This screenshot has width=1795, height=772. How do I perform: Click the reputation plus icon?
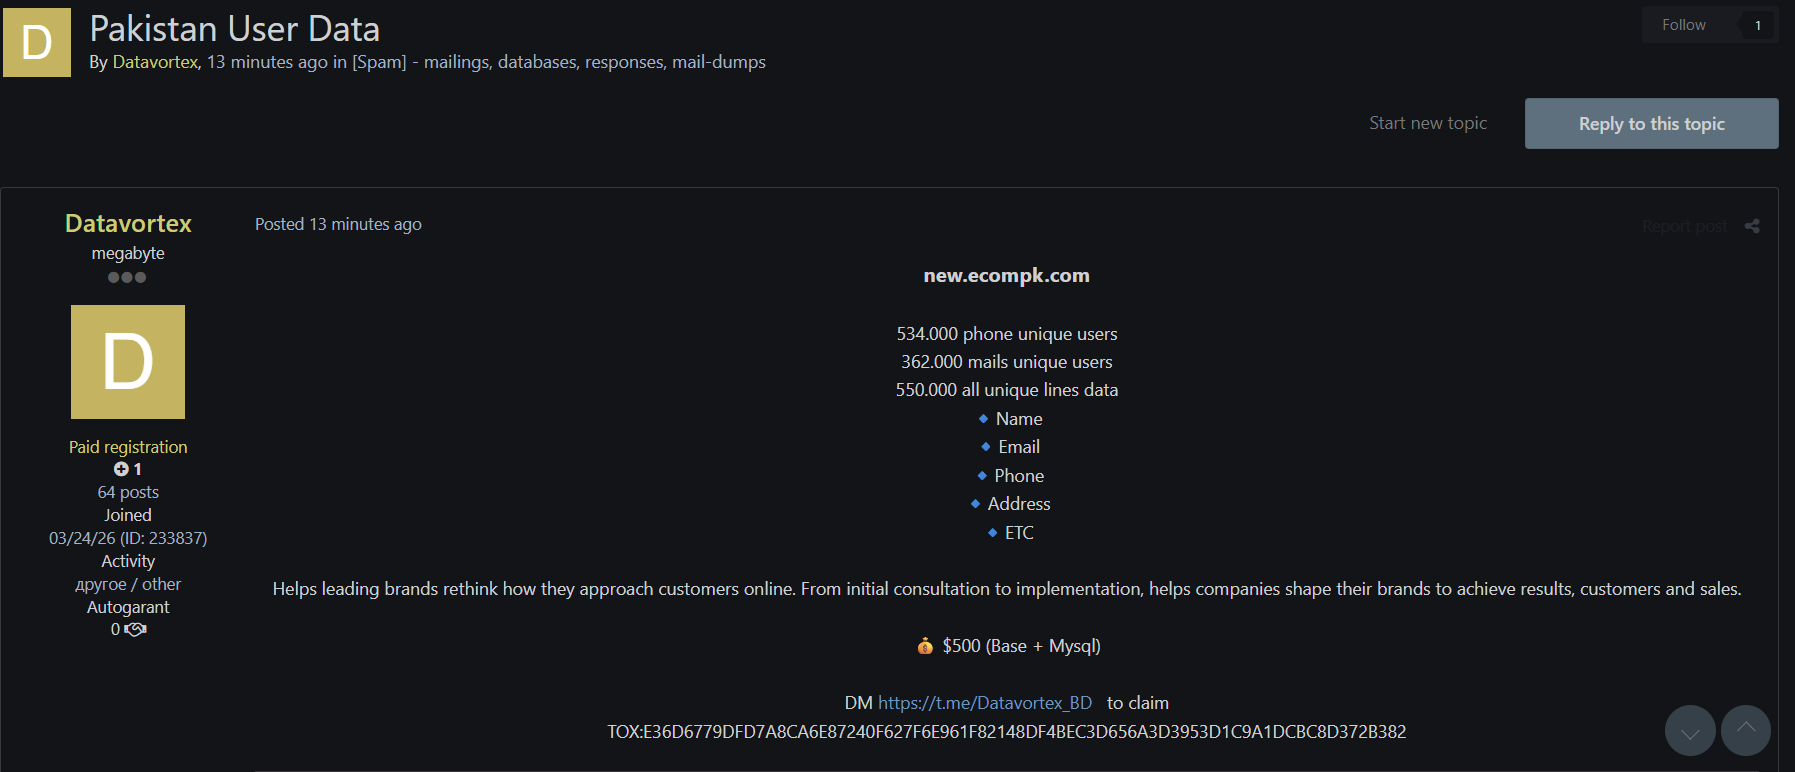tap(121, 469)
